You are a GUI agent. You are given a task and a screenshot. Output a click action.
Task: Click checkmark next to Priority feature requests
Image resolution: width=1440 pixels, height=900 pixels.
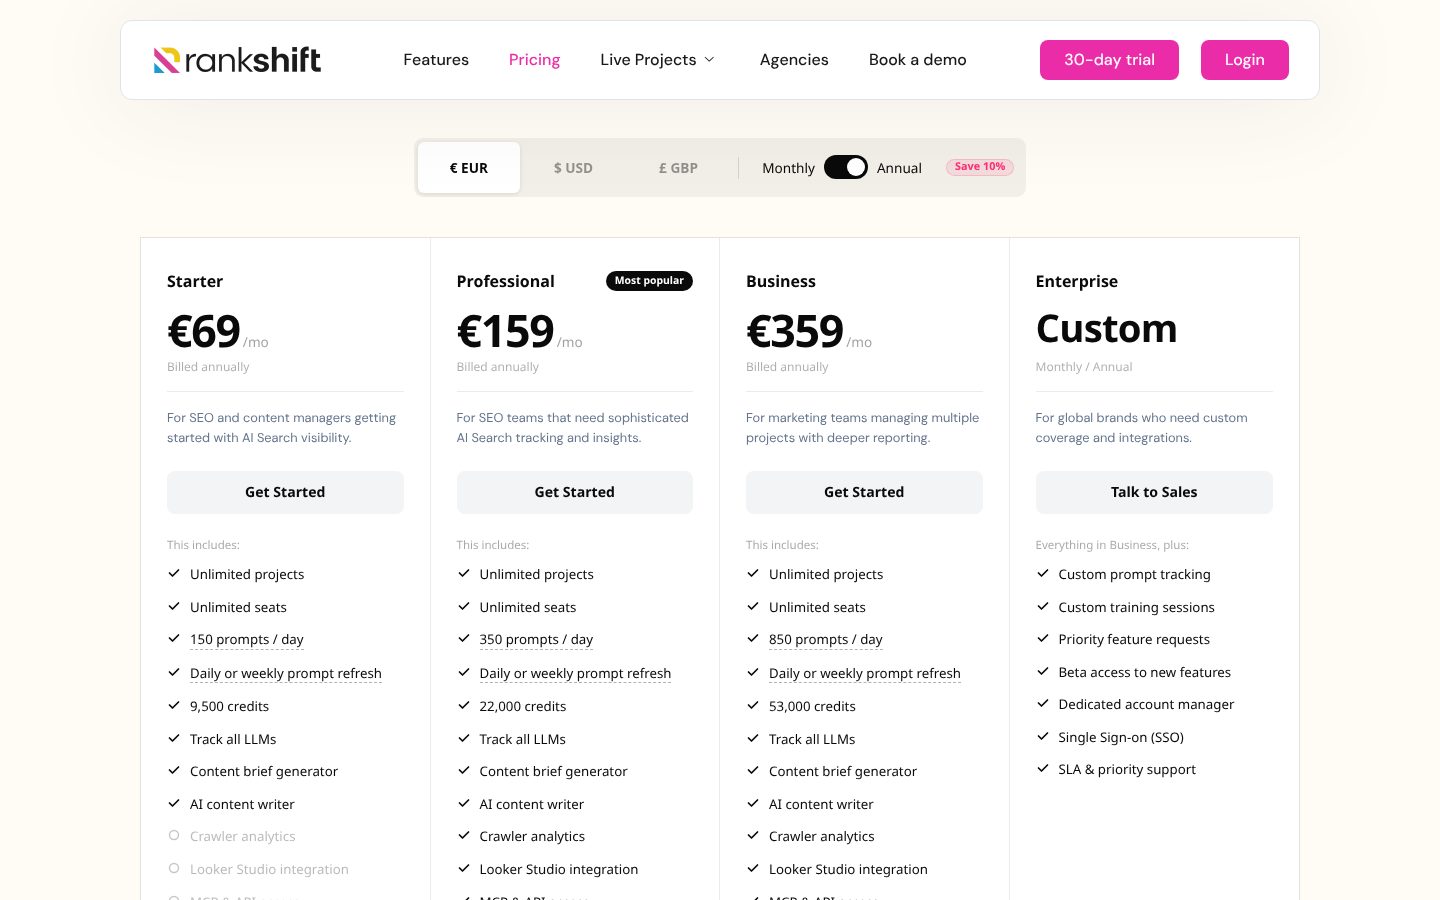1043,638
